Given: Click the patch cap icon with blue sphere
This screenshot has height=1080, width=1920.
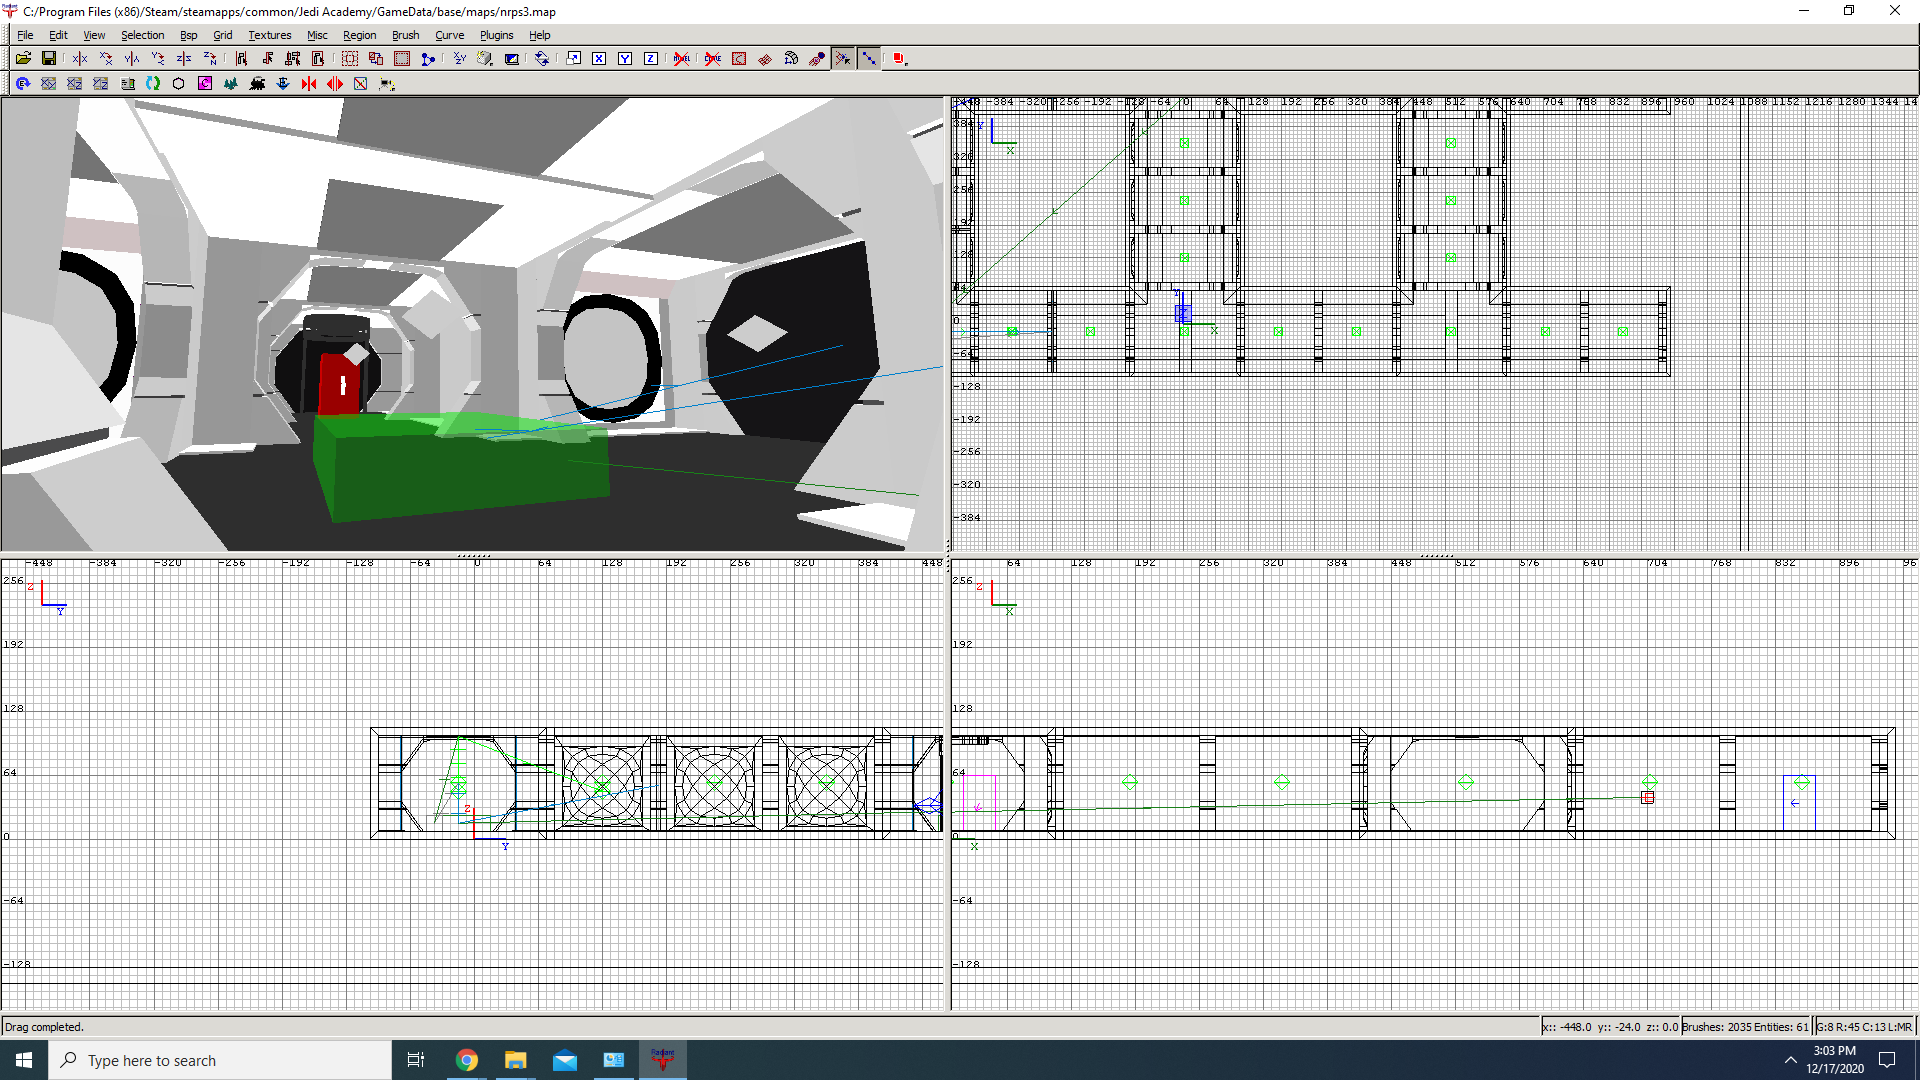Looking at the screenshot, I should pyautogui.click(x=817, y=59).
